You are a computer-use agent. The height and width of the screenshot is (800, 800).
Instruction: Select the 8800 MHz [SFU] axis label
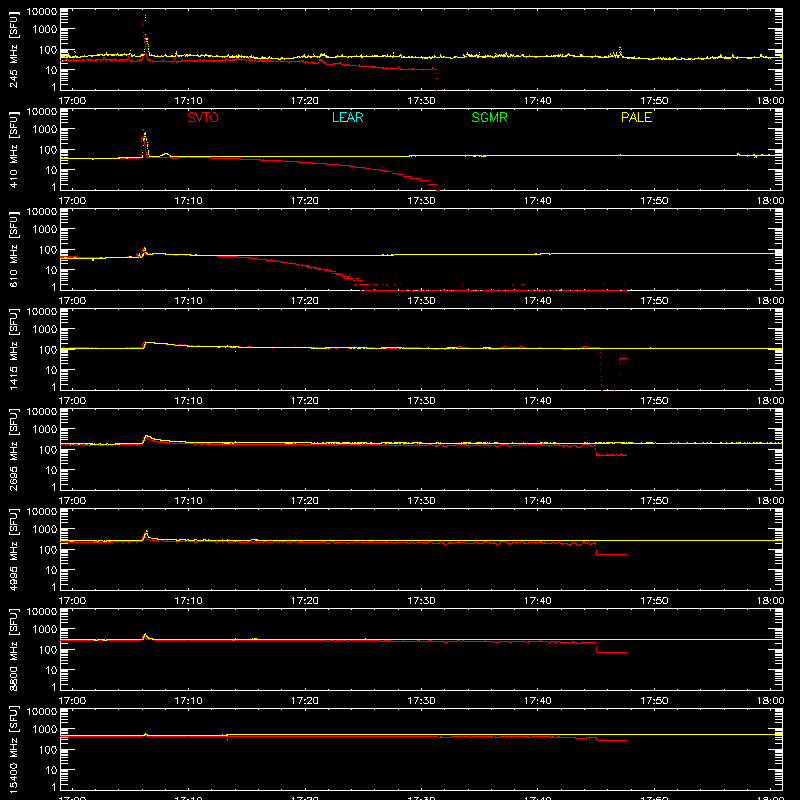pos(14,649)
